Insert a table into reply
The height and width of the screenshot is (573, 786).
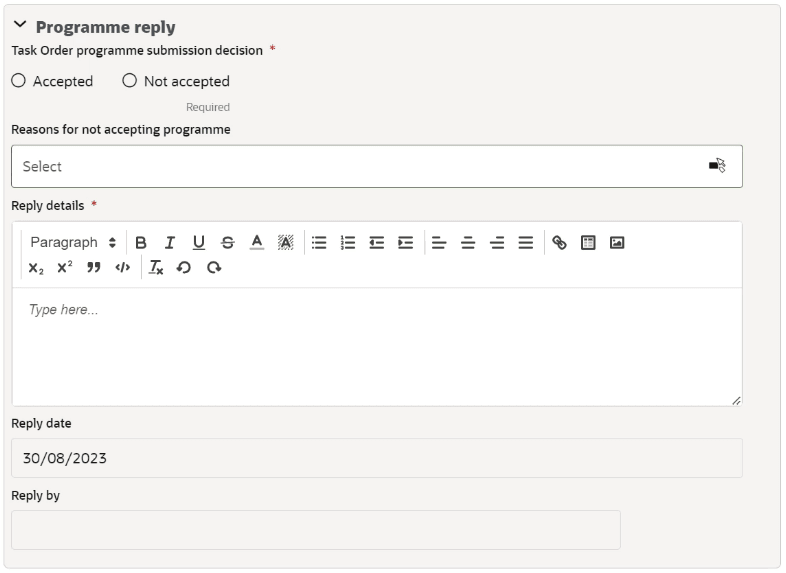588,243
